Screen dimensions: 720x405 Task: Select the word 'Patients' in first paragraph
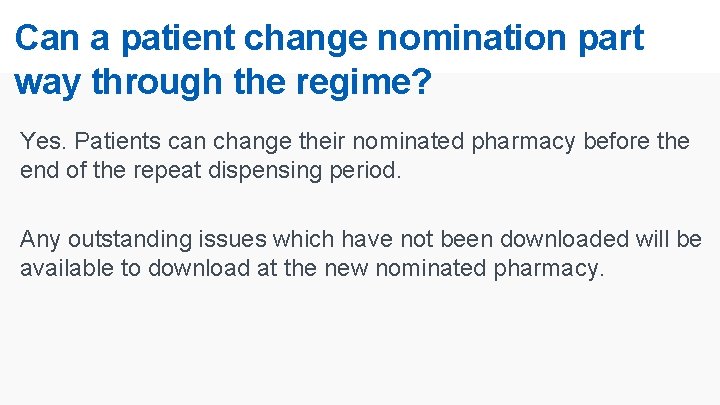pyautogui.click(x=118, y=141)
